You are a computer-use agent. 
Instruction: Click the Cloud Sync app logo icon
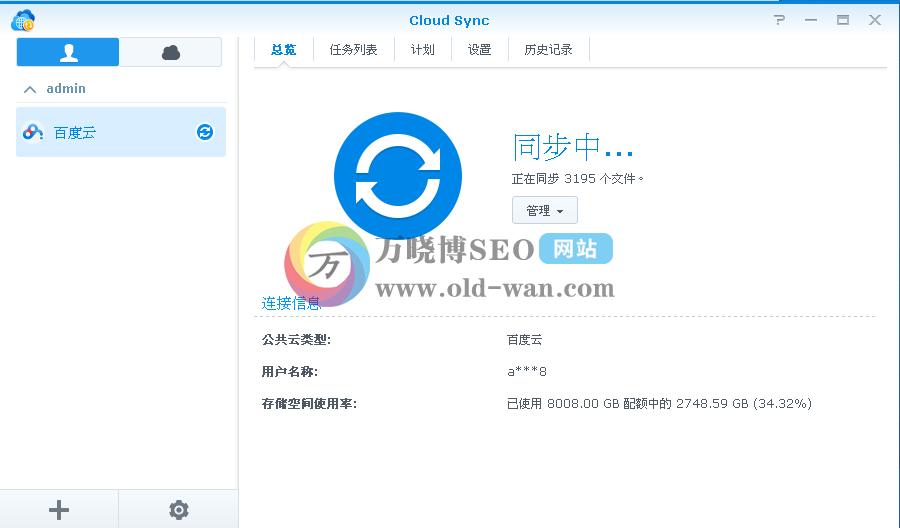click(23, 21)
